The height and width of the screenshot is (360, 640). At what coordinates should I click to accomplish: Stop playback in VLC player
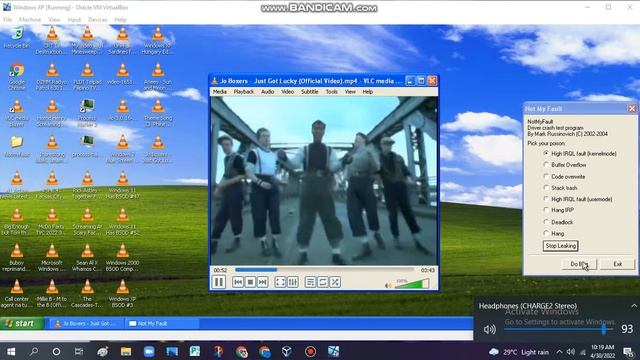pos(250,282)
